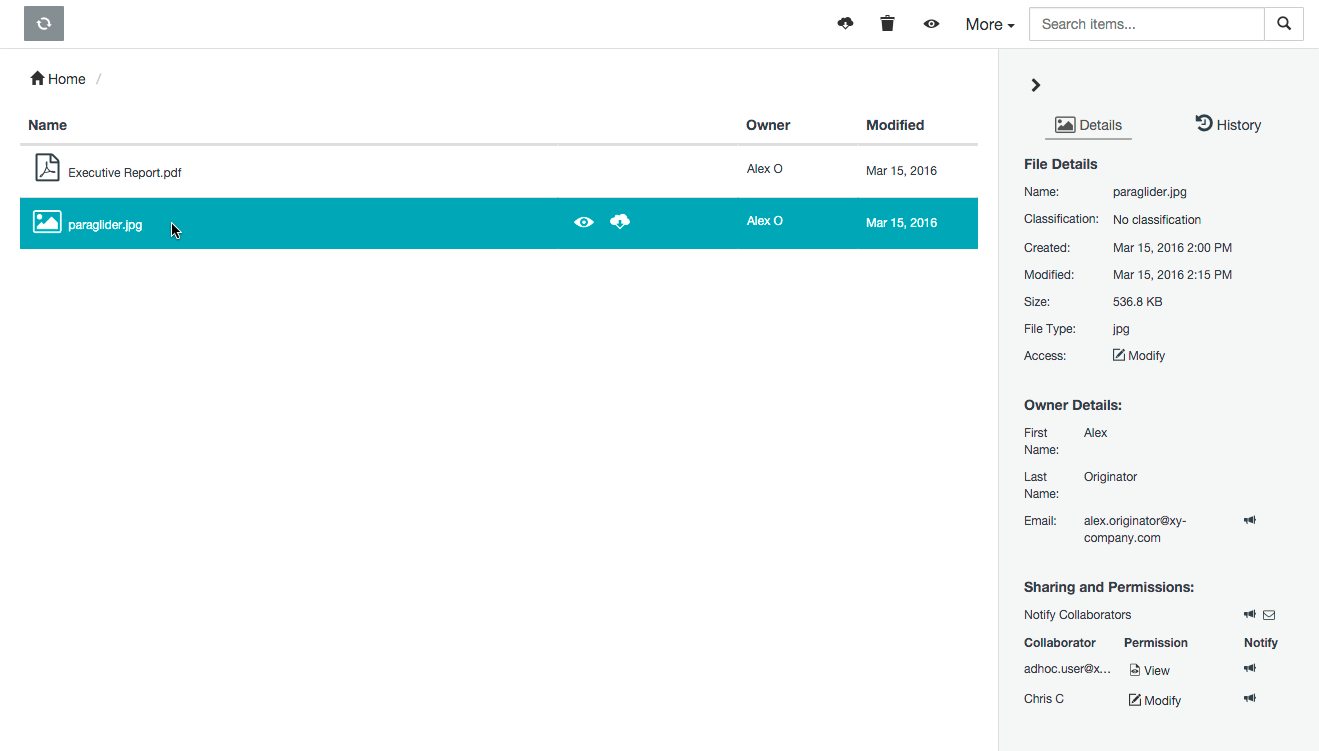Click the trash delete icon
This screenshot has height=751, width=1319.
point(887,24)
